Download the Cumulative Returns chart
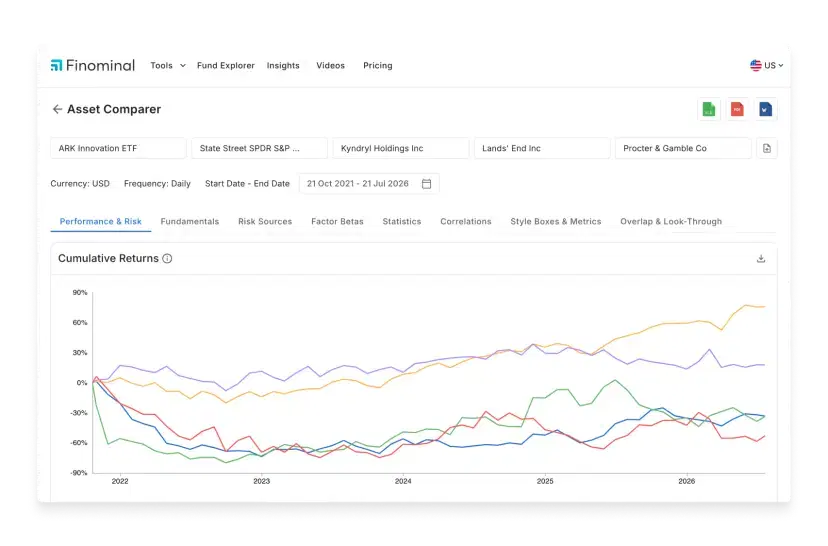 pos(761,258)
